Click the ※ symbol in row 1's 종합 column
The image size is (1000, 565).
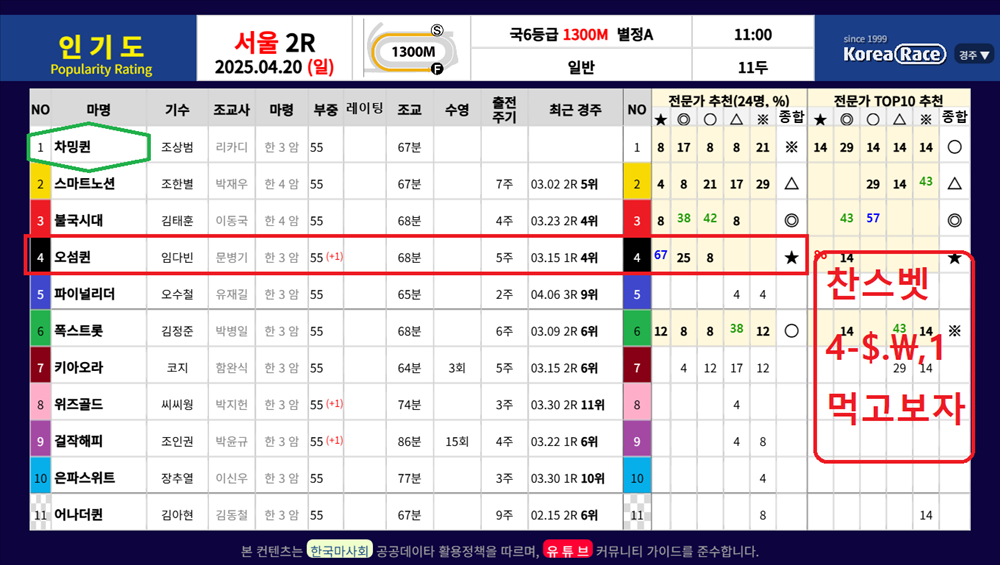791,147
